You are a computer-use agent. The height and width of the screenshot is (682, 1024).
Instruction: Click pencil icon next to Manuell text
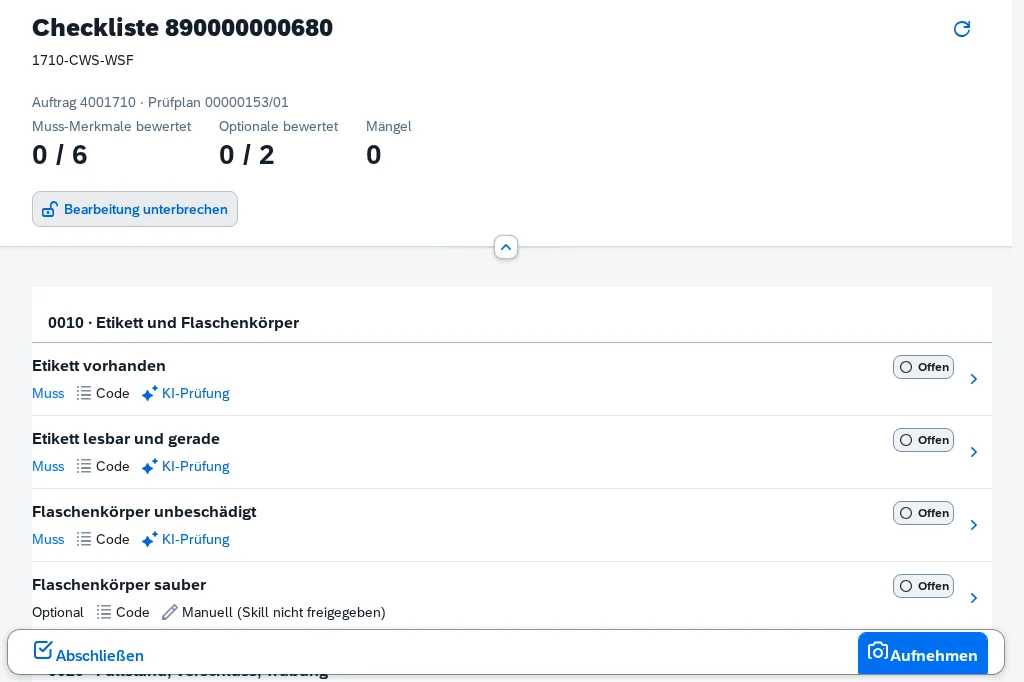click(170, 612)
